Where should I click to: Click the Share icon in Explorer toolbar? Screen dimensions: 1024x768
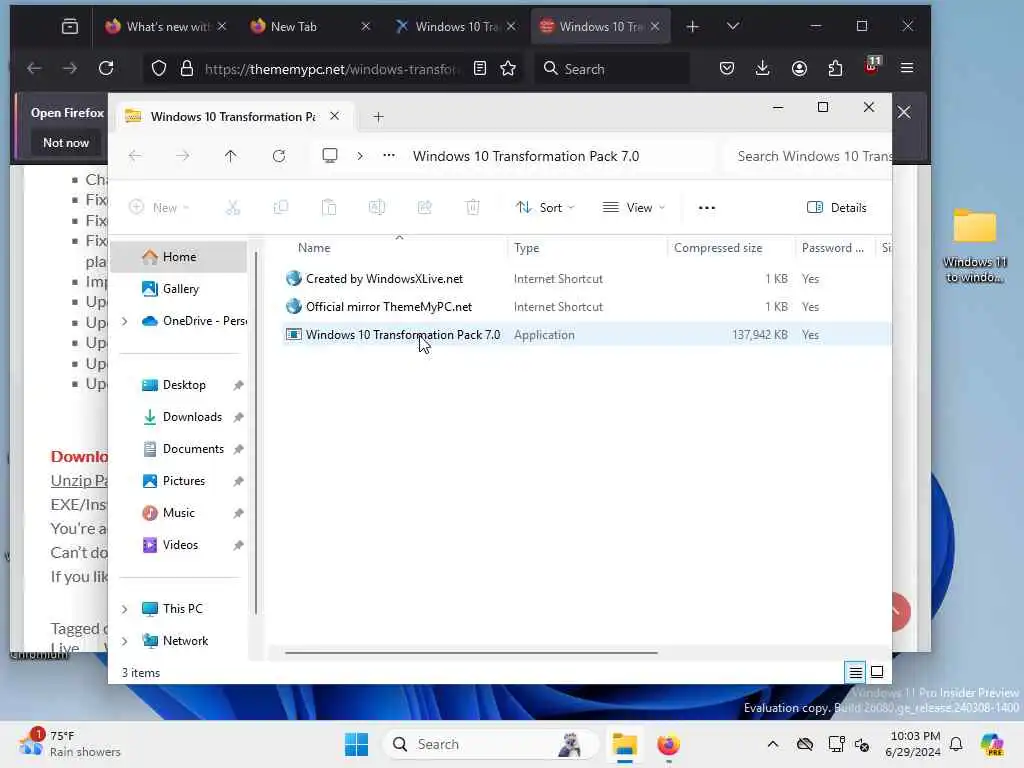click(424, 208)
